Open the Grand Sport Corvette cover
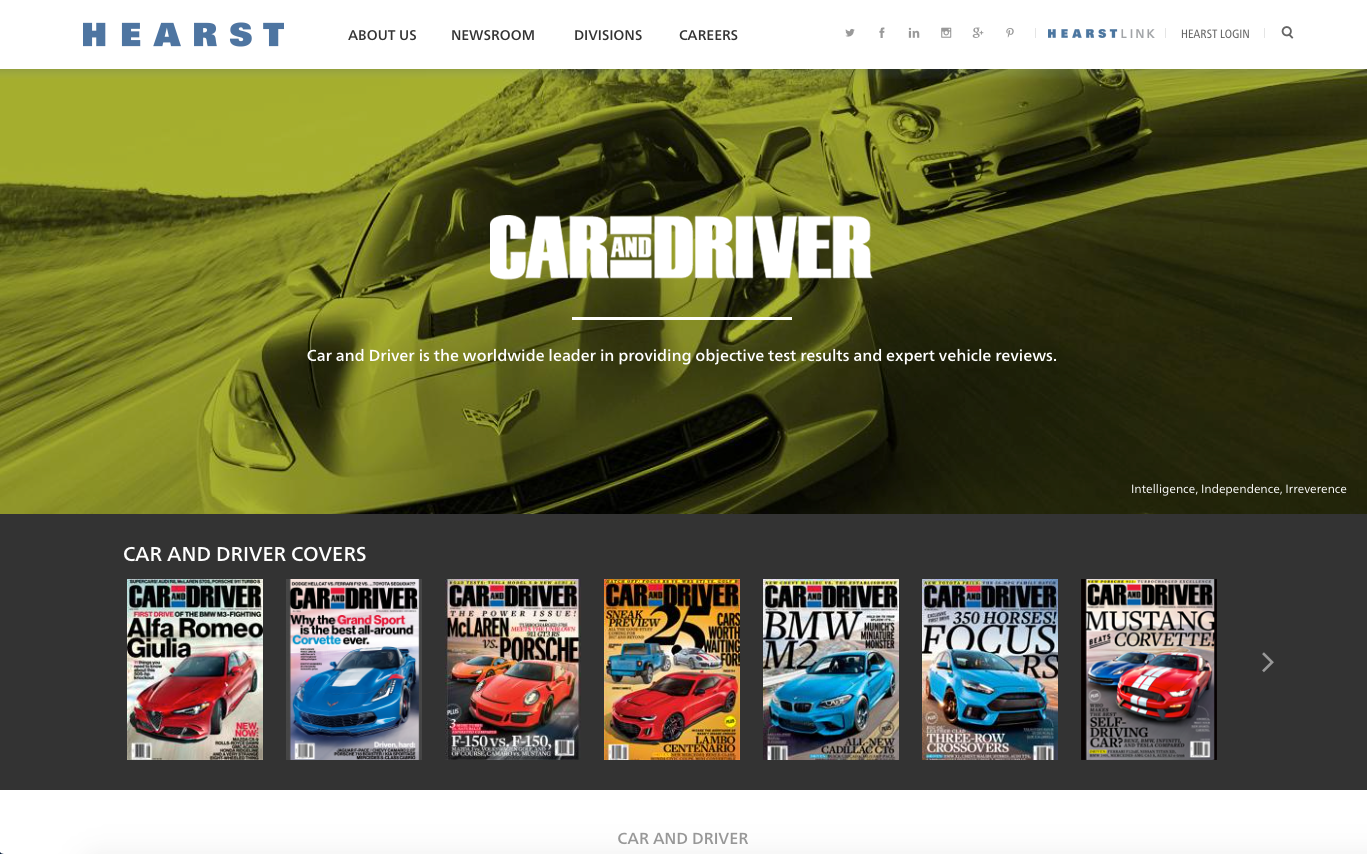1367x854 pixels. pyautogui.click(x=354, y=669)
